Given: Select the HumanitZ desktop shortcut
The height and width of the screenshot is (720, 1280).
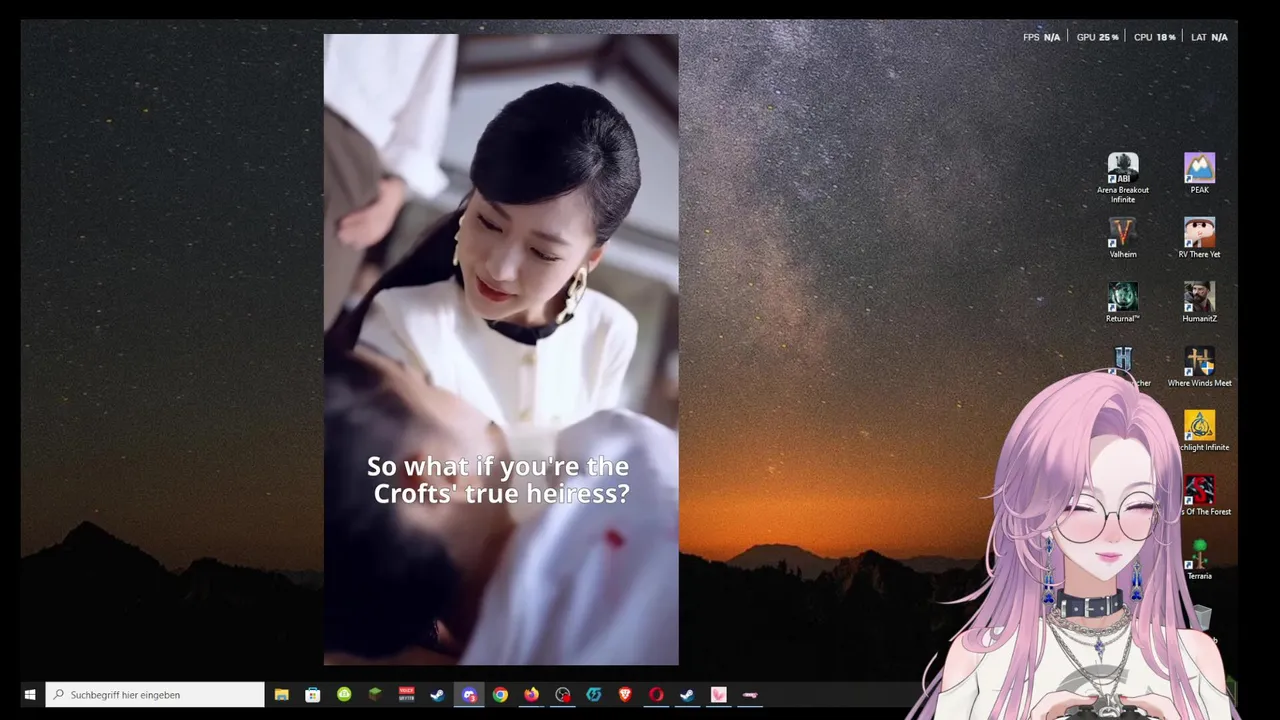Looking at the screenshot, I should pyautogui.click(x=1200, y=302).
